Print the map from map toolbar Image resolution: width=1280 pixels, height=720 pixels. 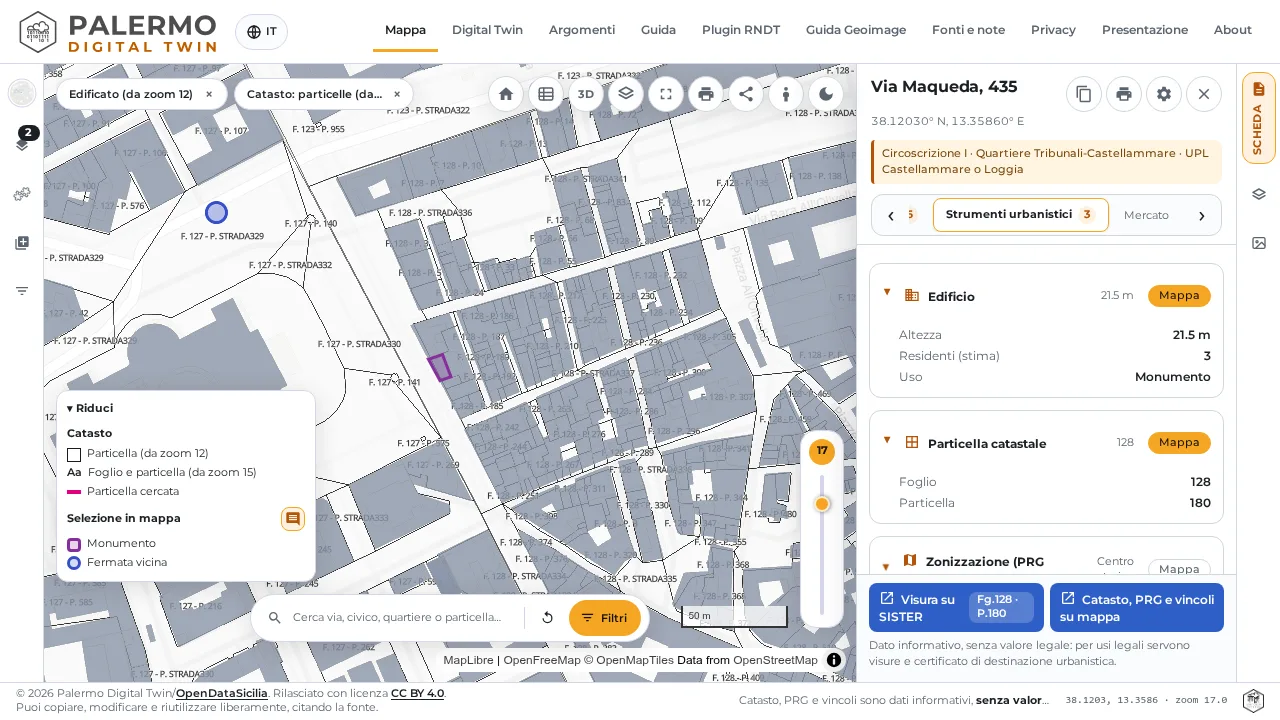(x=706, y=94)
